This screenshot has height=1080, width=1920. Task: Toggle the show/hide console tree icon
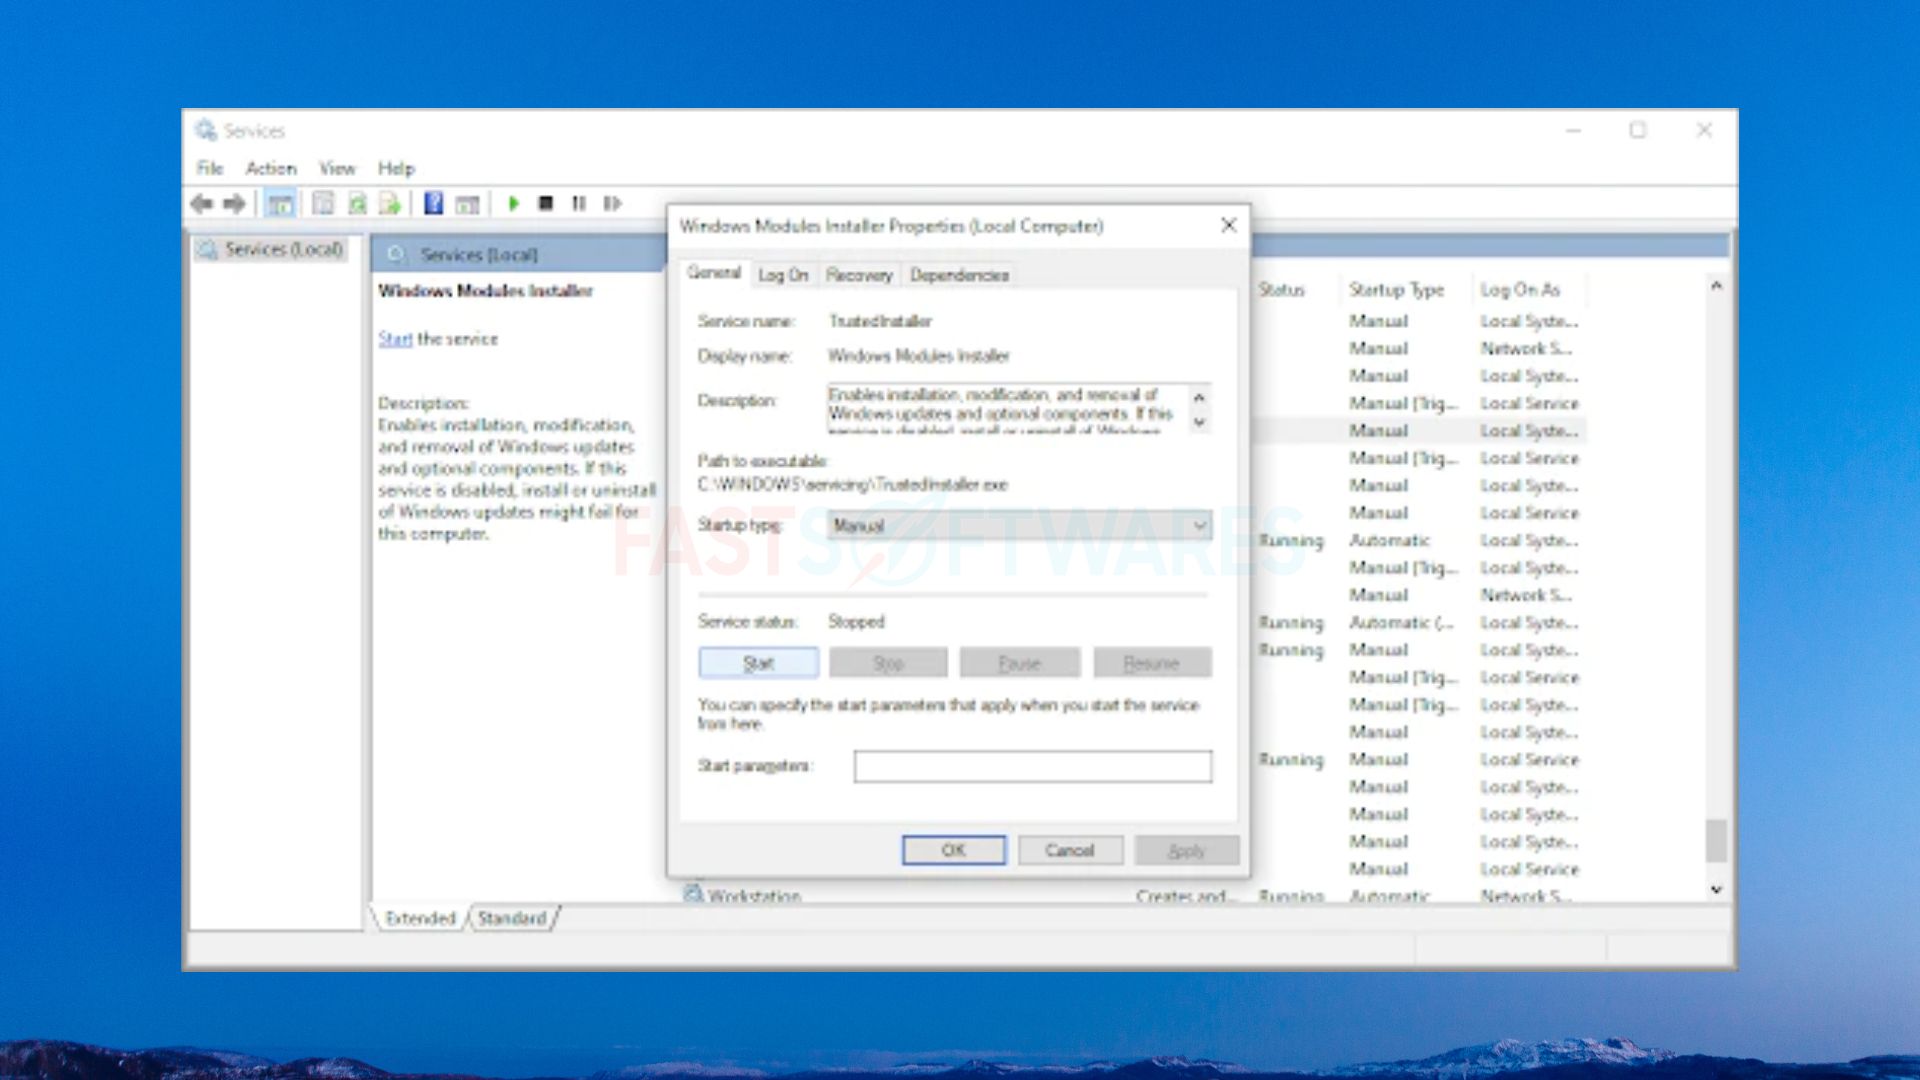(x=280, y=204)
